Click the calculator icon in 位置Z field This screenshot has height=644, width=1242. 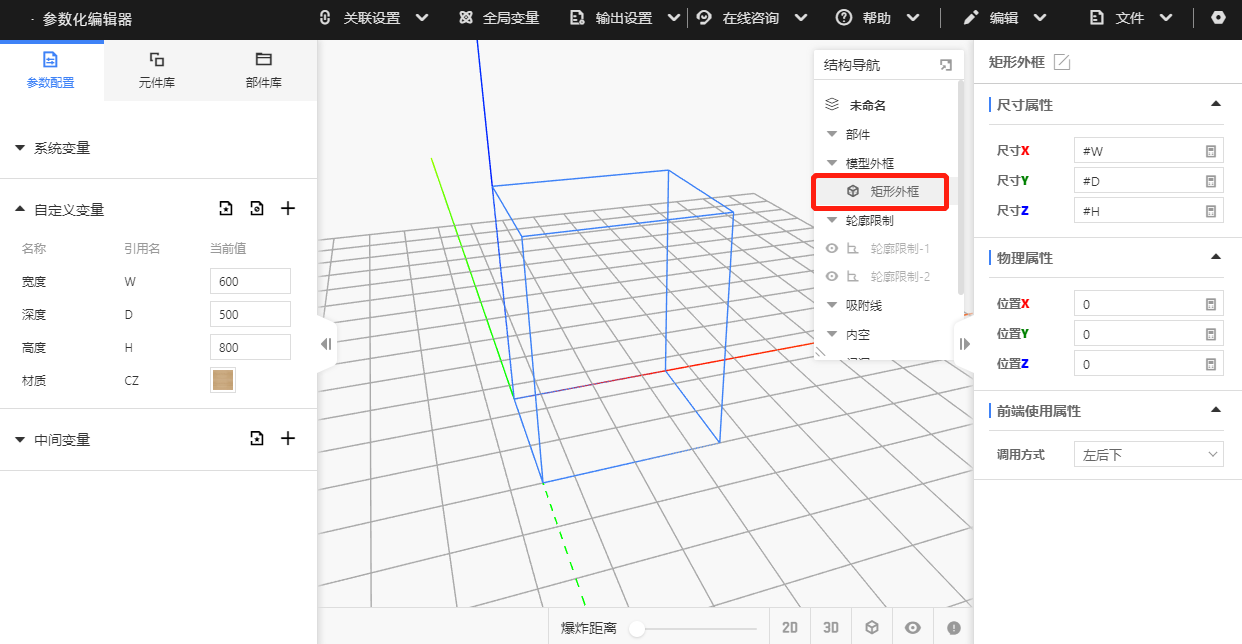pos(1210,364)
